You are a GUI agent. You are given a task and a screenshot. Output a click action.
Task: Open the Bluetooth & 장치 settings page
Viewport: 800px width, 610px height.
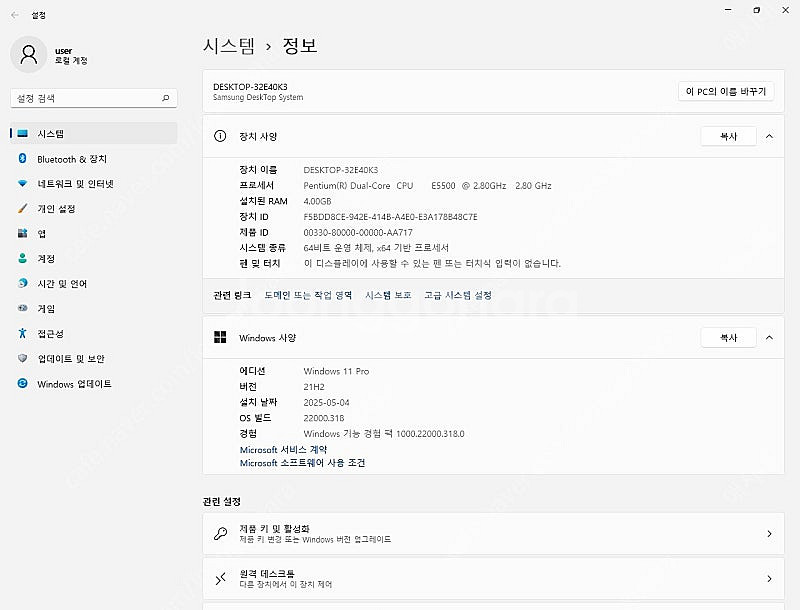click(x=93, y=159)
